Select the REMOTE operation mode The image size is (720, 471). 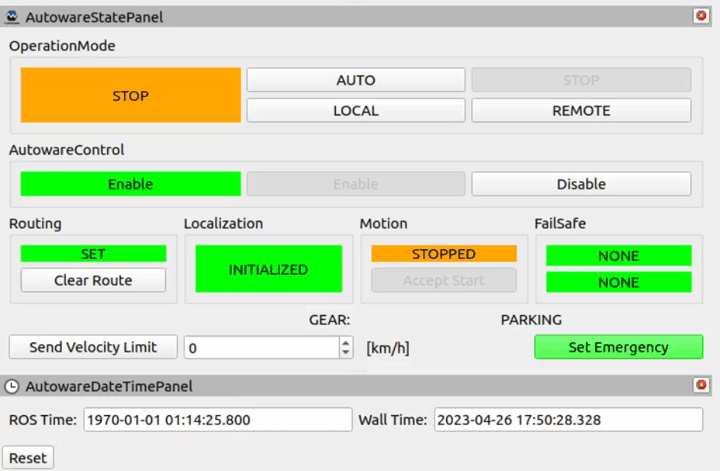pyautogui.click(x=581, y=110)
